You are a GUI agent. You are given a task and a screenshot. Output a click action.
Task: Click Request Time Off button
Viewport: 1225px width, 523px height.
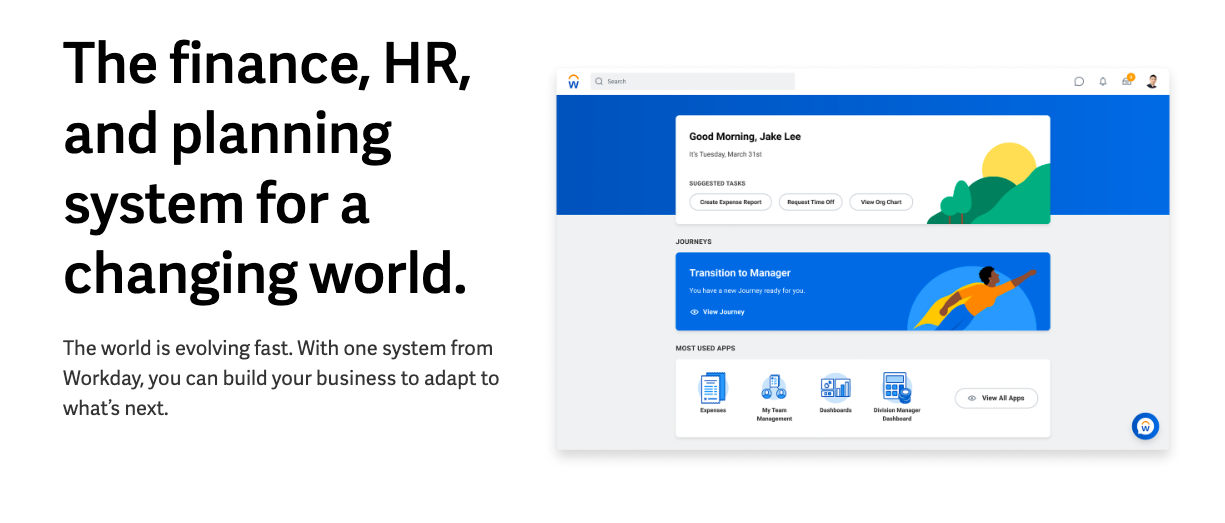pos(810,202)
